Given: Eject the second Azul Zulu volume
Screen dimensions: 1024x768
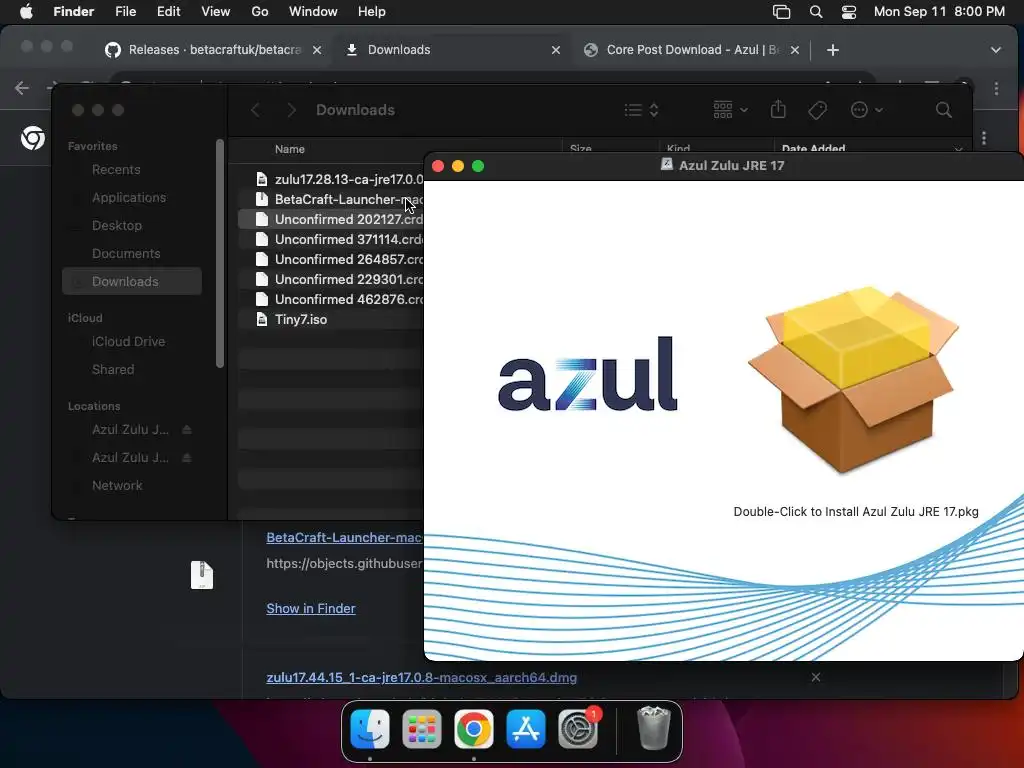Looking at the screenshot, I should click(187, 458).
